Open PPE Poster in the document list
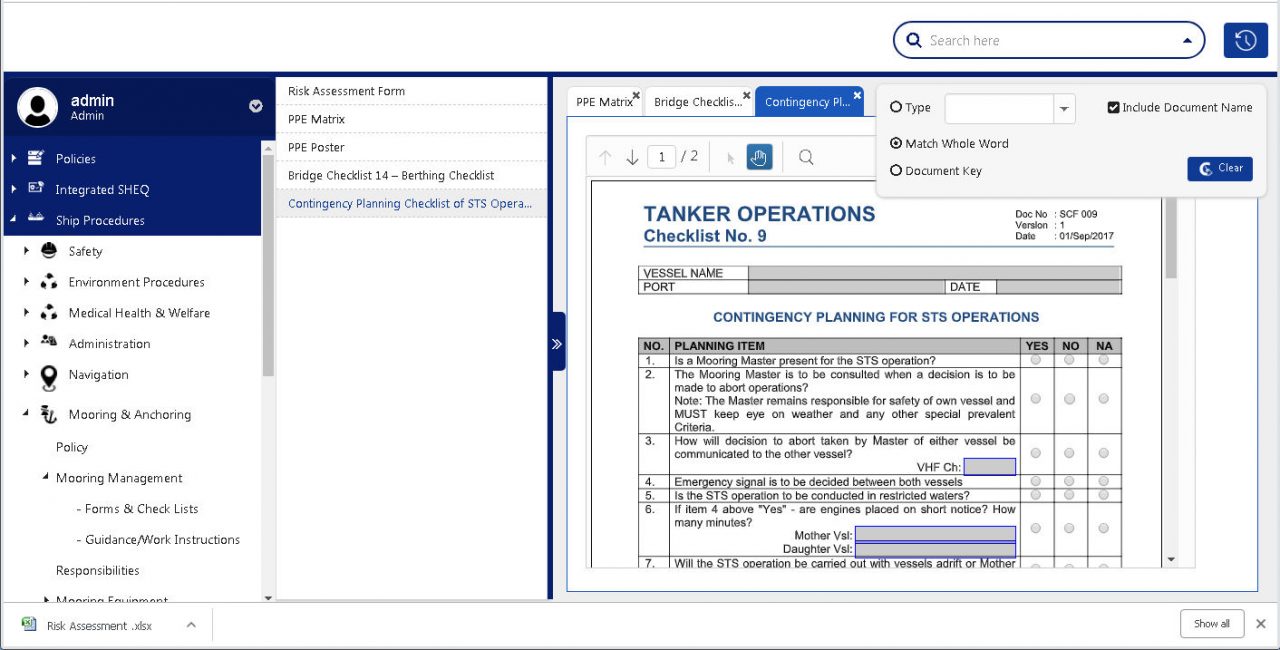1280x650 pixels. point(316,147)
